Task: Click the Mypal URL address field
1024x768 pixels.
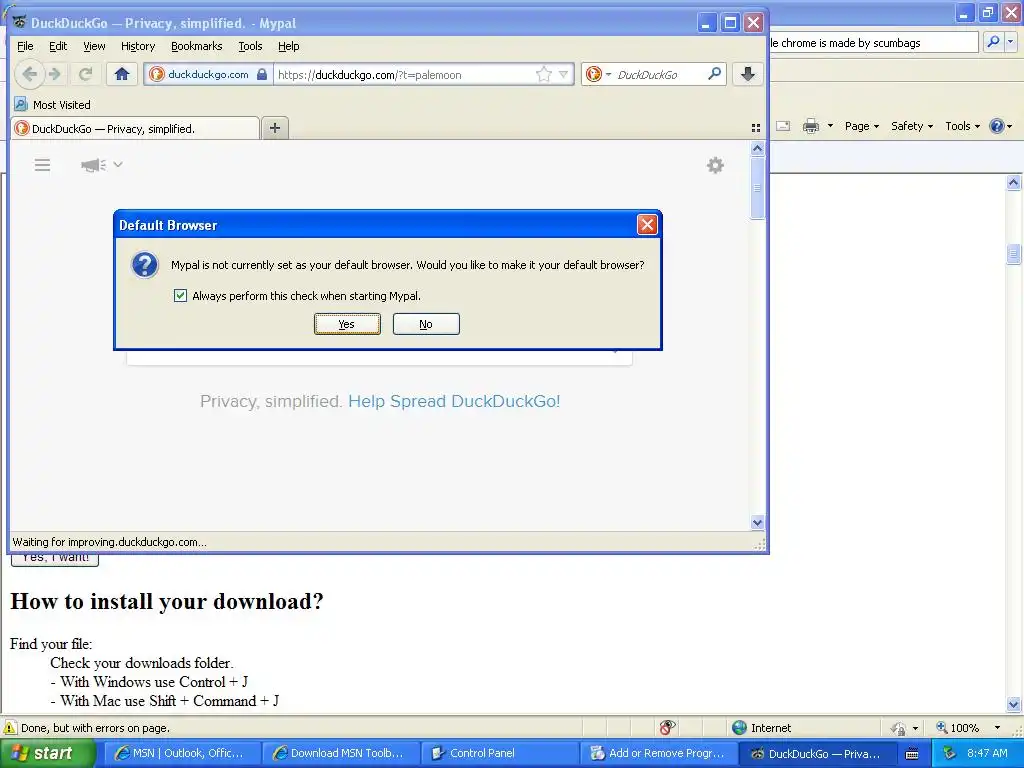Action: click(x=404, y=74)
